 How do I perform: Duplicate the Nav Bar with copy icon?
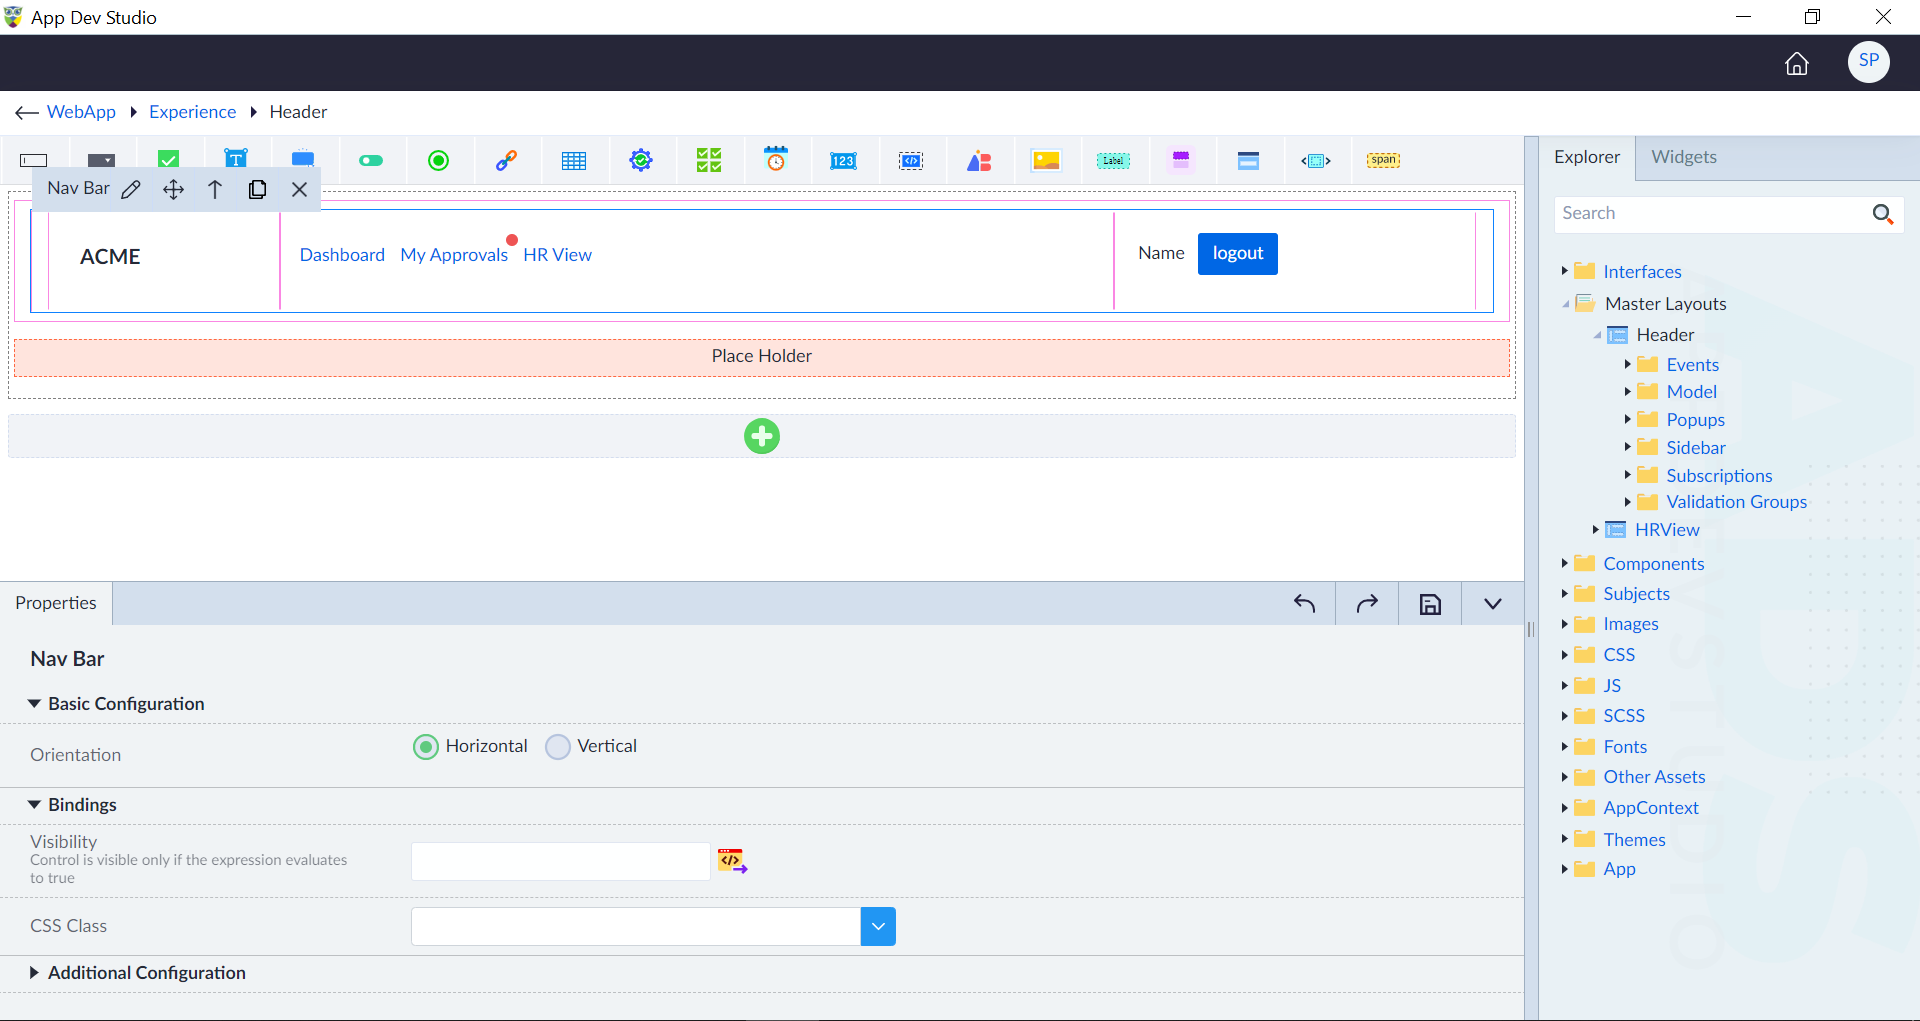point(257,189)
